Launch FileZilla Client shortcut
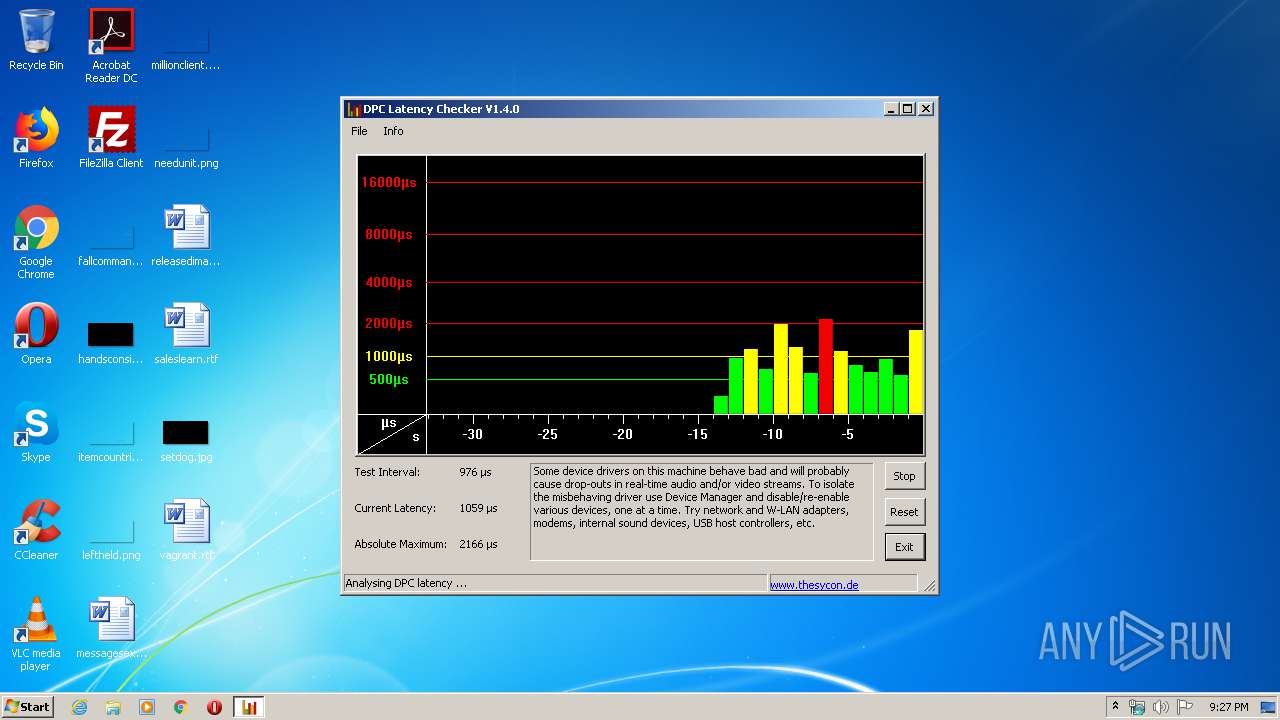The height and width of the screenshot is (720, 1280). [111, 138]
